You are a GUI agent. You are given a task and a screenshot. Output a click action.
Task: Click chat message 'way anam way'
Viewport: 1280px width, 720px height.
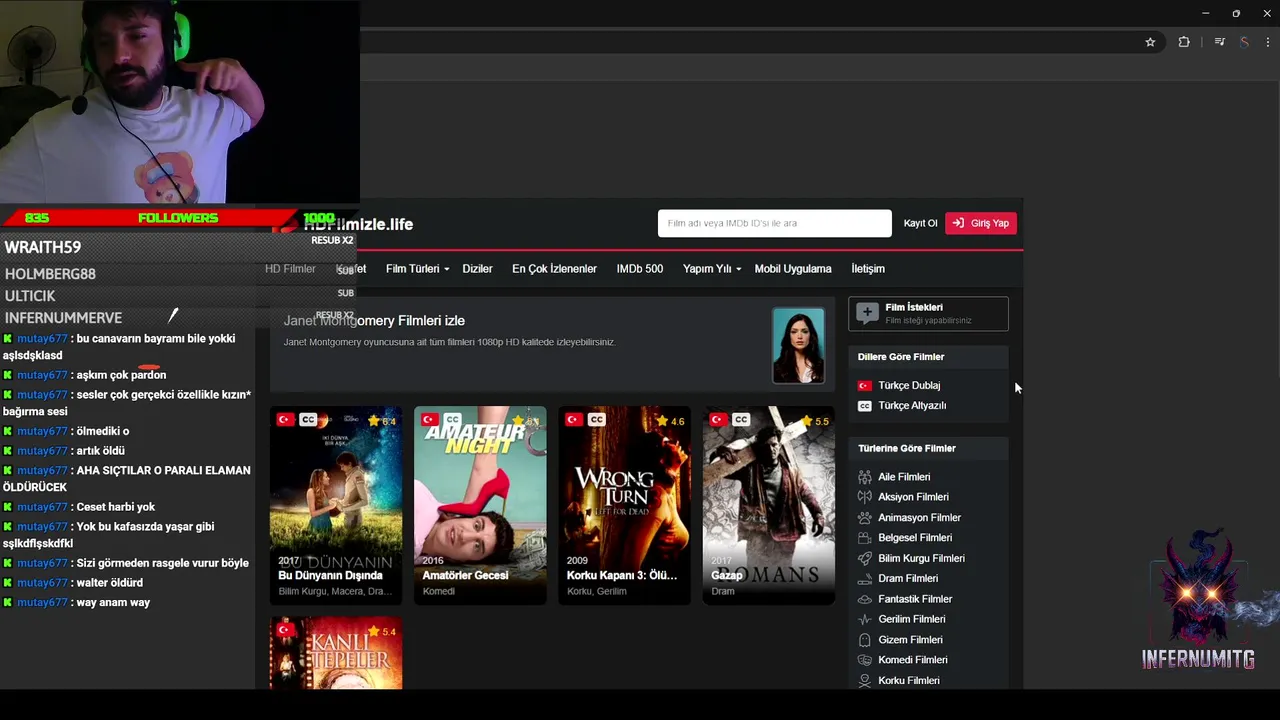pos(113,603)
